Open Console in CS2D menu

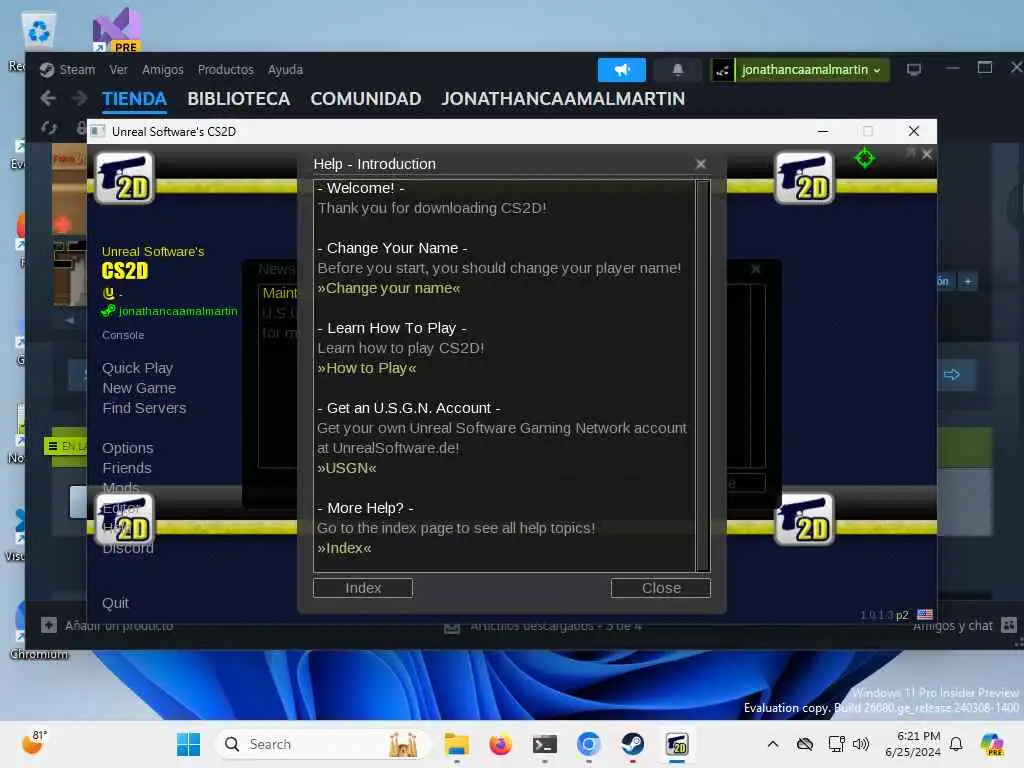(x=123, y=335)
